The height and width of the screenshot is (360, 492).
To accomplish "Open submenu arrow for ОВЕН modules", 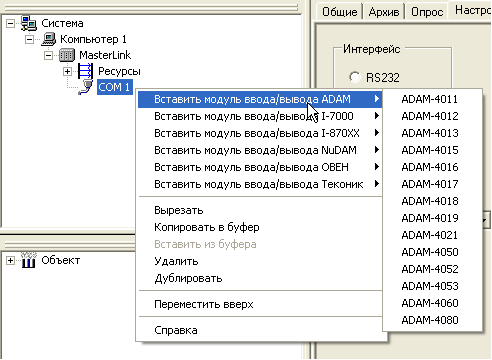I will [x=377, y=167].
